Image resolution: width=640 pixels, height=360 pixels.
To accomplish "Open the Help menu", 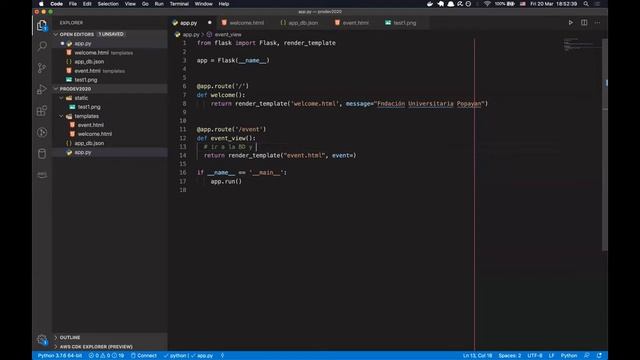I will [224, 4].
